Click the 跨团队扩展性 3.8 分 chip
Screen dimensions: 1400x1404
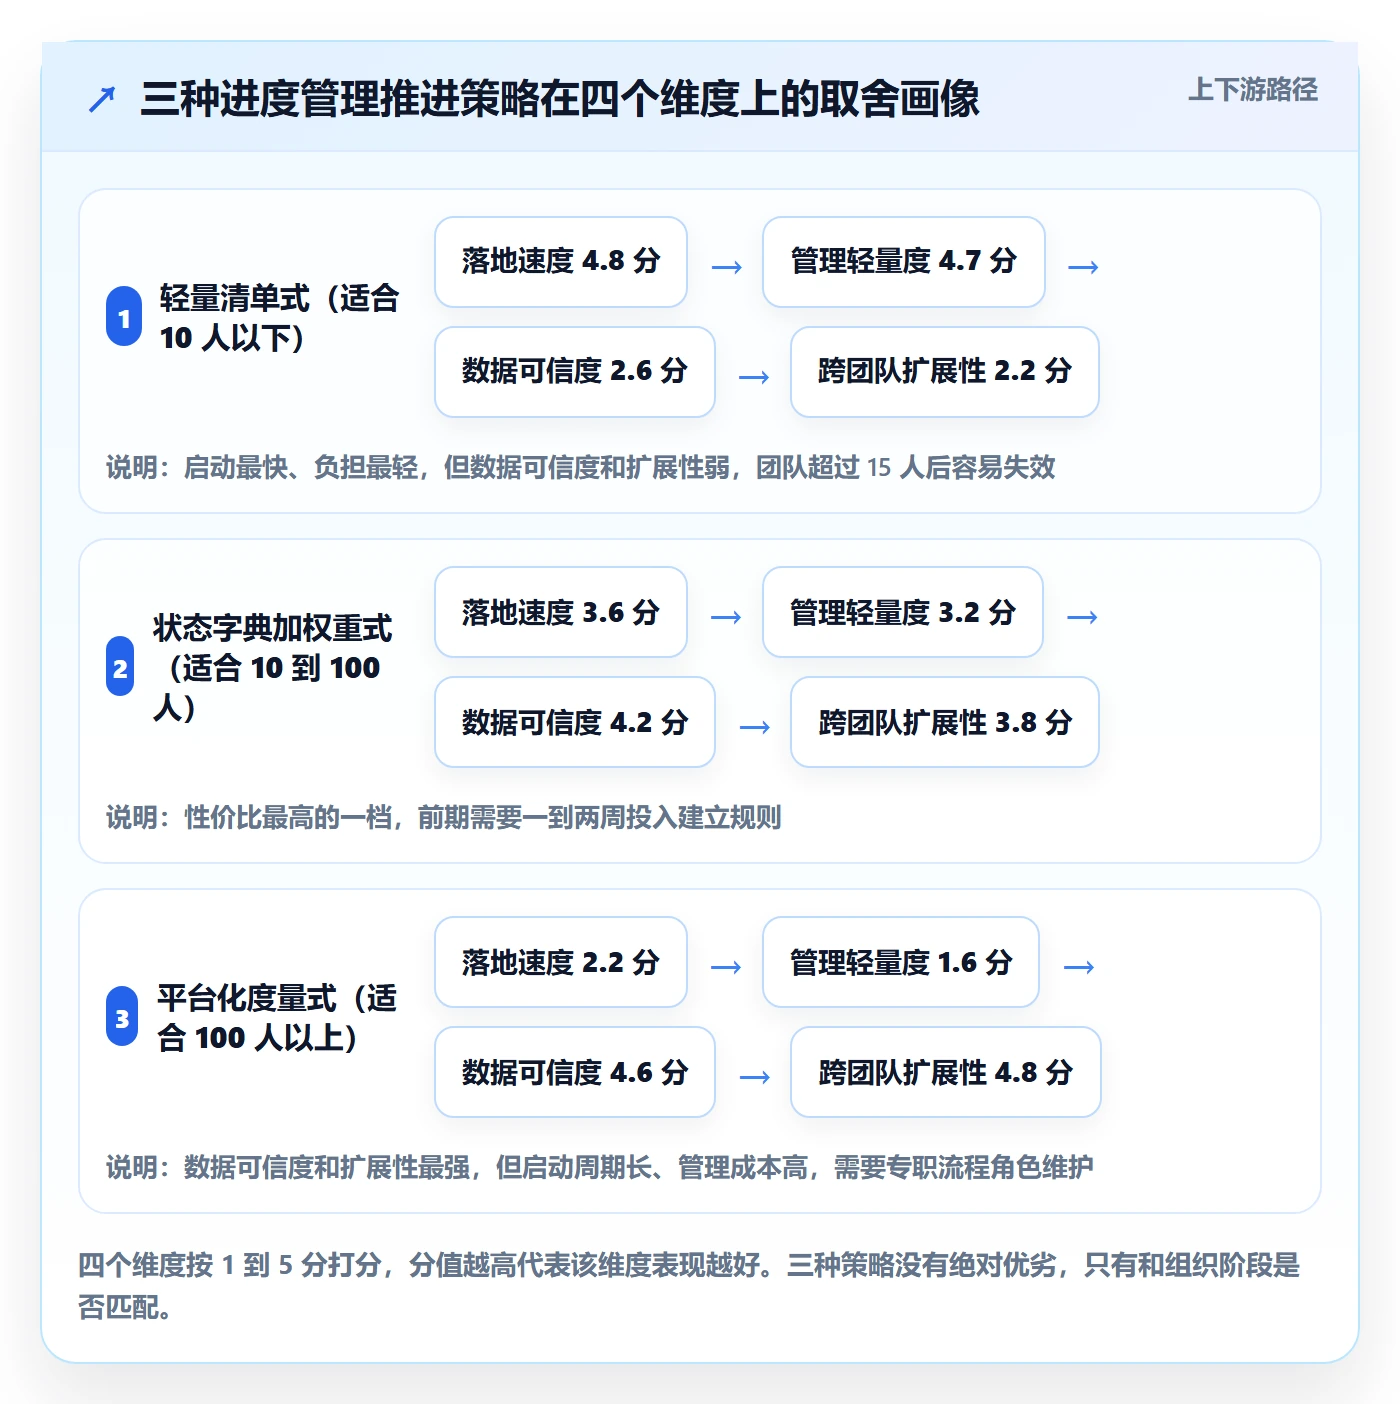945,722
